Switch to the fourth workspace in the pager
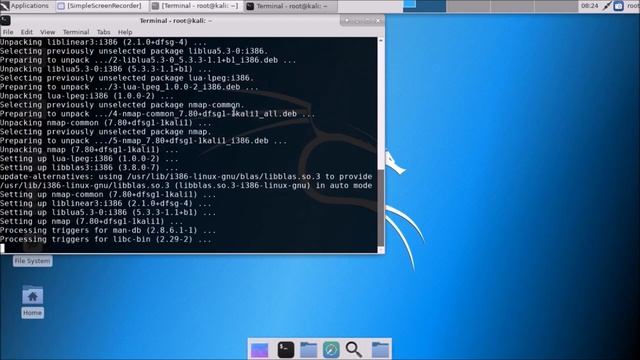 click(556, 6)
